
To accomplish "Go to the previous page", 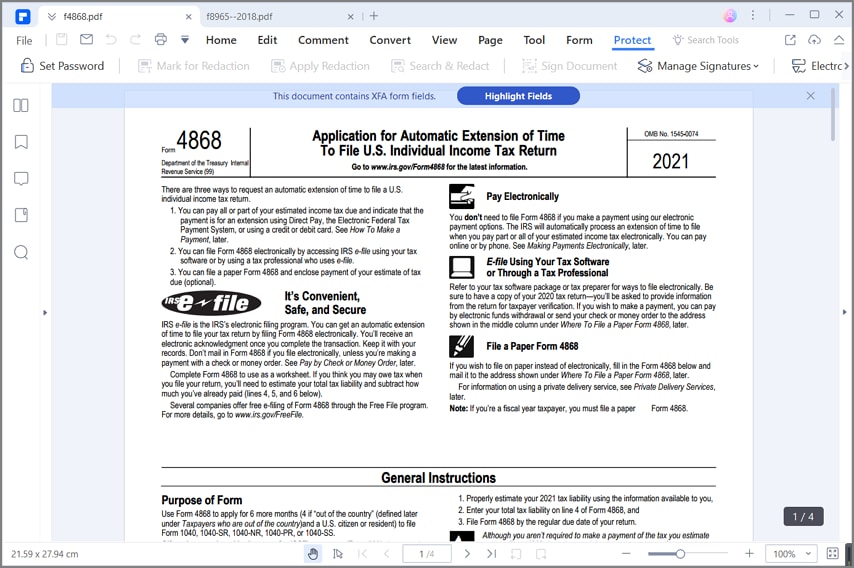I will click(x=387, y=554).
